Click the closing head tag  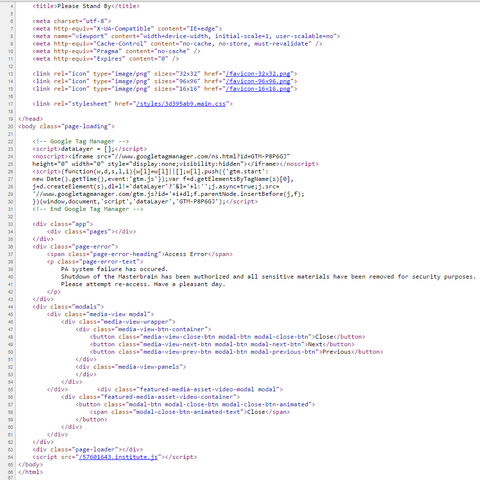[31, 119]
